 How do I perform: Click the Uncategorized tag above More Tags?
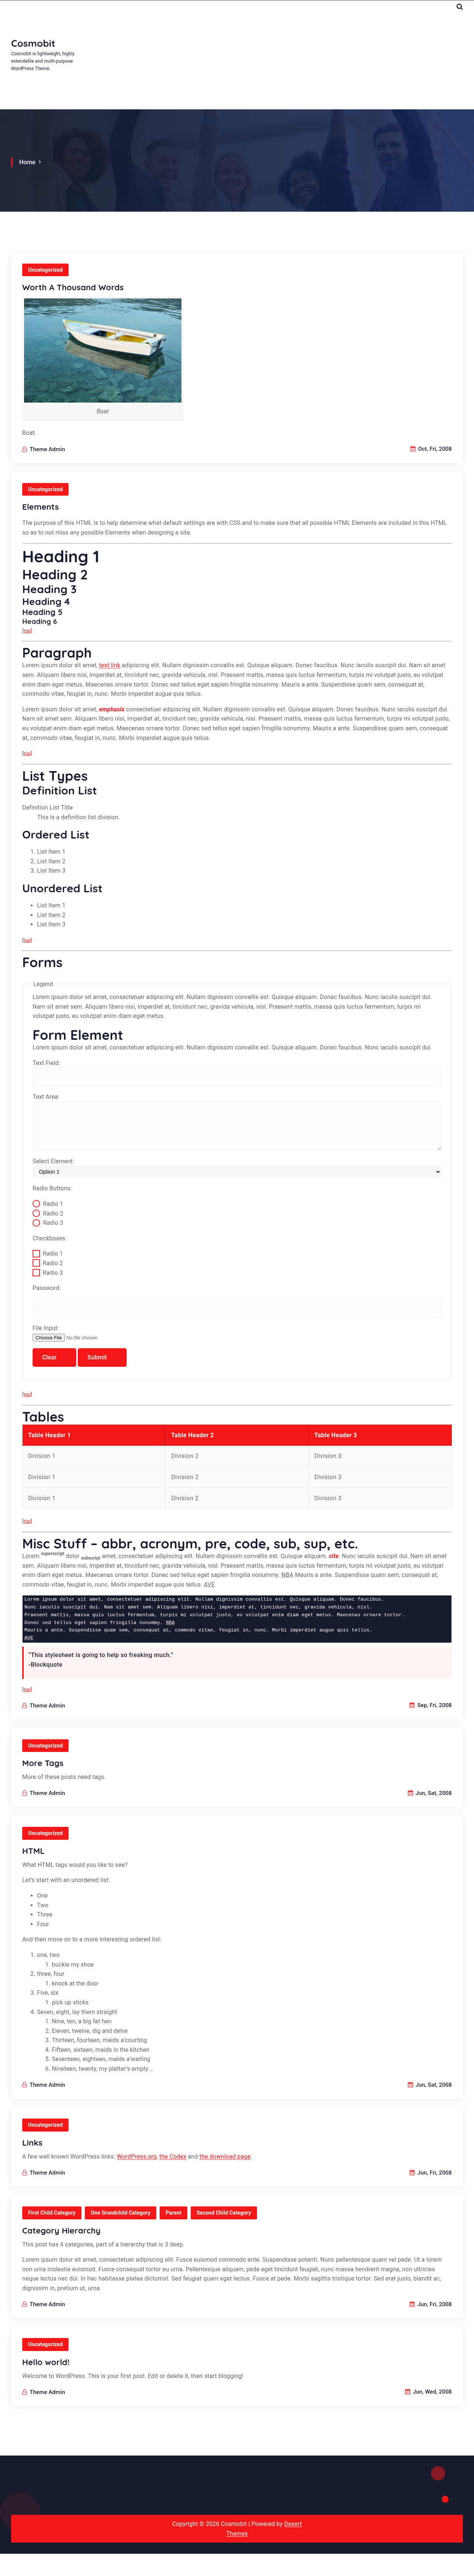(x=45, y=1746)
